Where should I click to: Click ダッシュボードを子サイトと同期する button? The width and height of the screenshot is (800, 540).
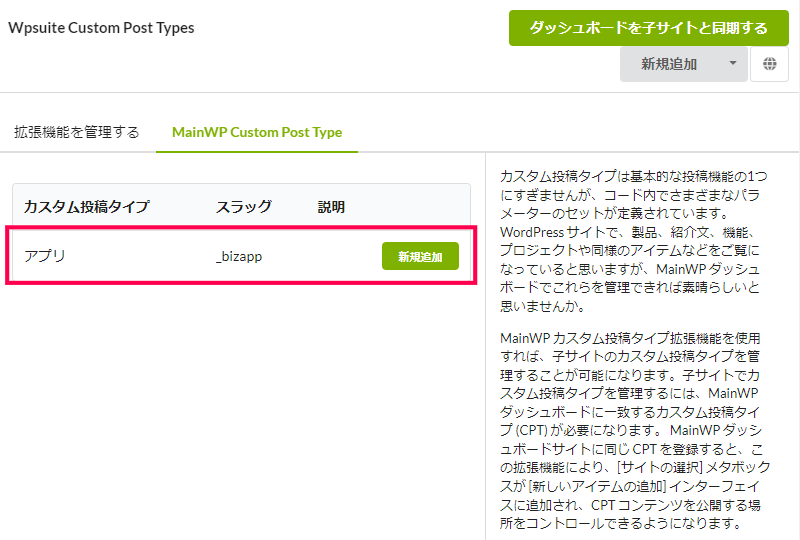coord(648,28)
